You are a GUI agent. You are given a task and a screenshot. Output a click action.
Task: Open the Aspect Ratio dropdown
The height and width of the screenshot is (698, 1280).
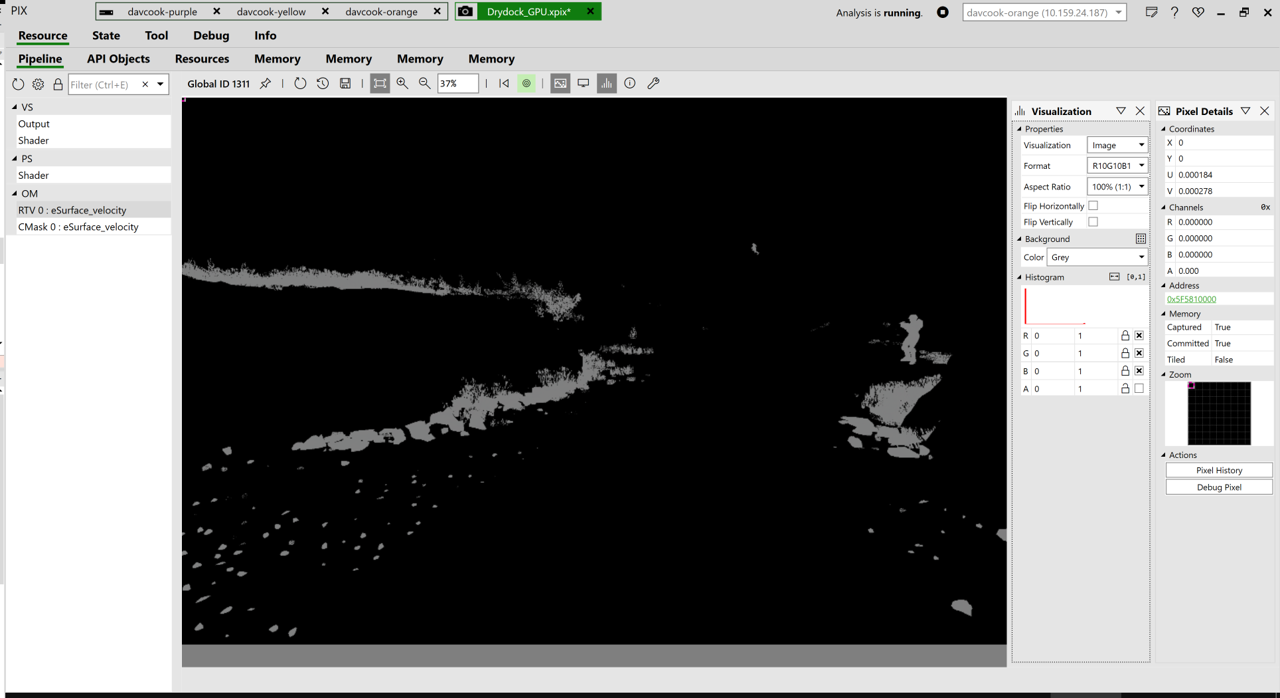tap(1117, 187)
